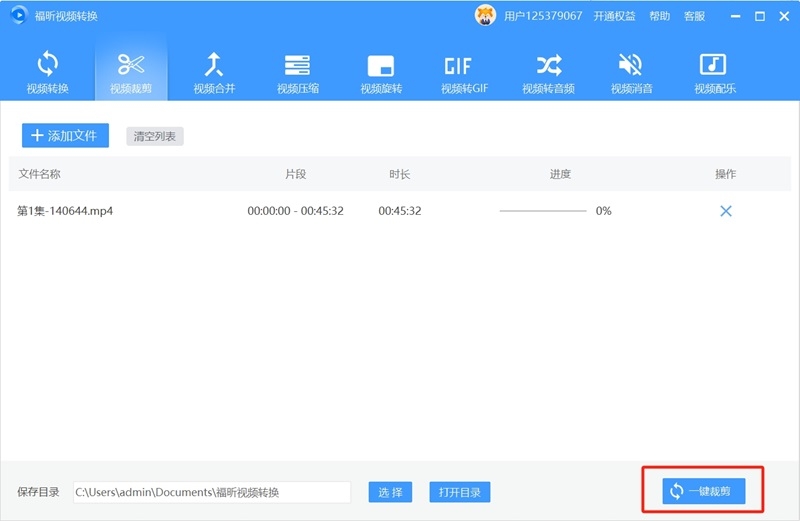Image resolution: width=800 pixels, height=521 pixels.
Task: Click the 打开目录 open folder button
Action: 460,492
